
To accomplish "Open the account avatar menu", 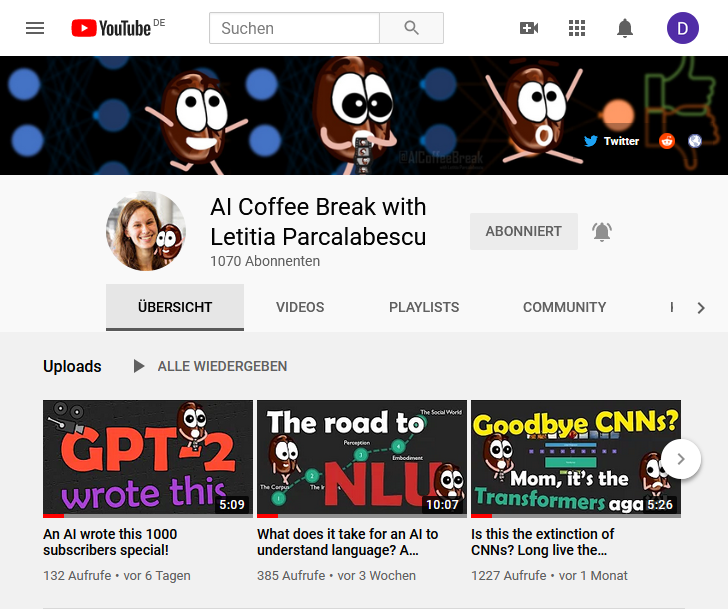I will (683, 28).
